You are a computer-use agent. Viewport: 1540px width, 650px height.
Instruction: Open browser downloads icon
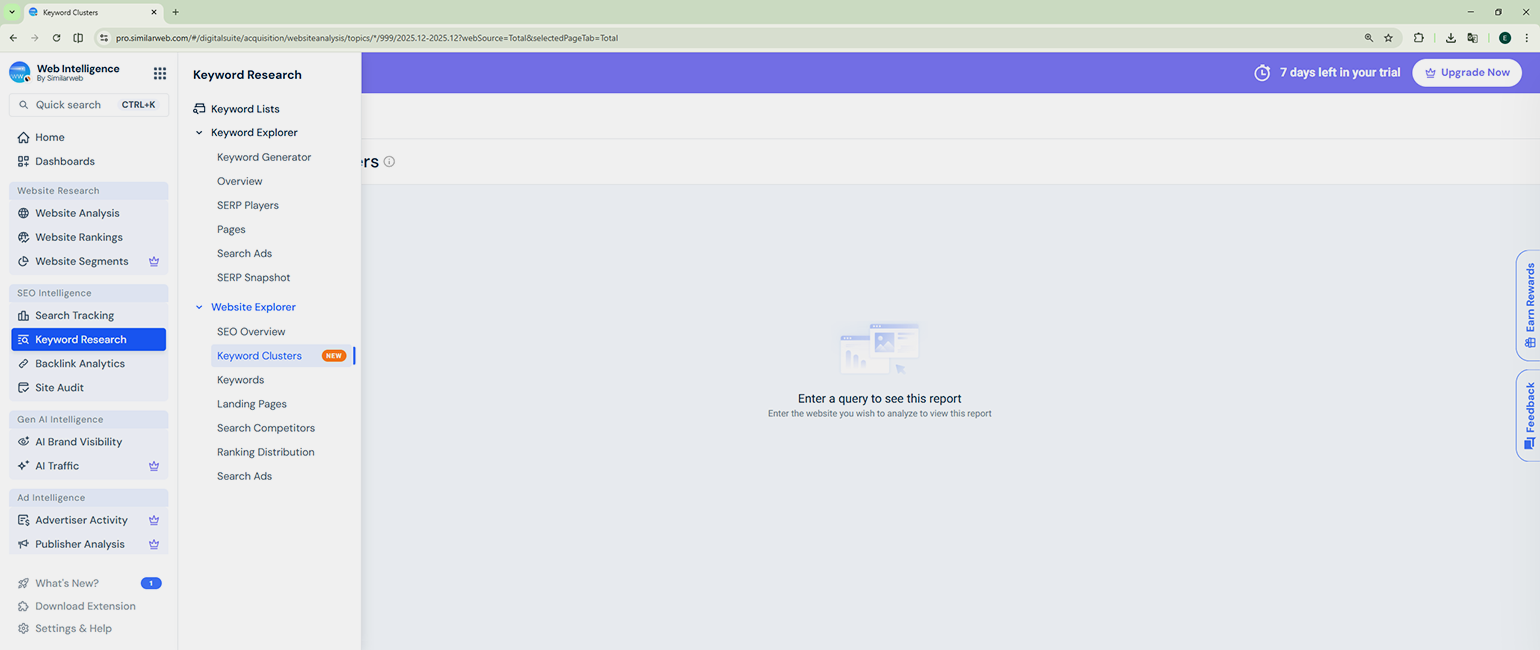pos(1450,38)
